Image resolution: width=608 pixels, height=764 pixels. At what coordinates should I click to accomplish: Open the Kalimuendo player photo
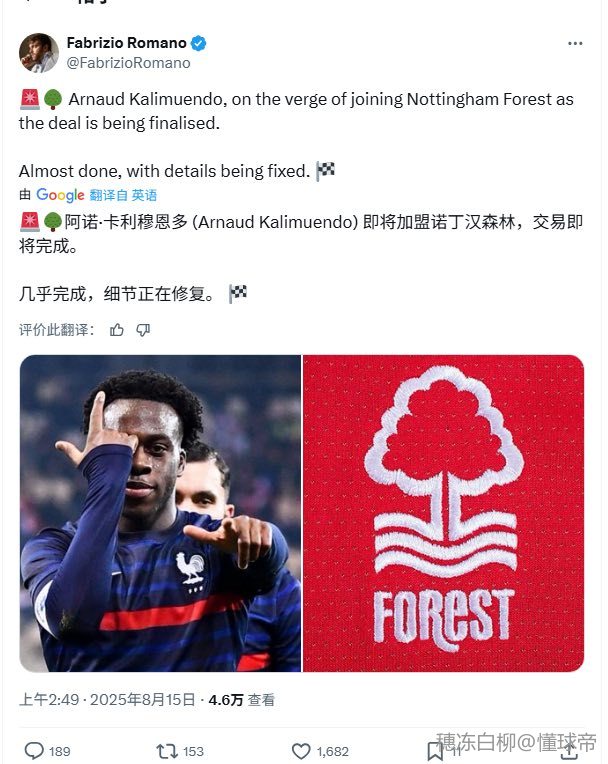tap(160, 513)
